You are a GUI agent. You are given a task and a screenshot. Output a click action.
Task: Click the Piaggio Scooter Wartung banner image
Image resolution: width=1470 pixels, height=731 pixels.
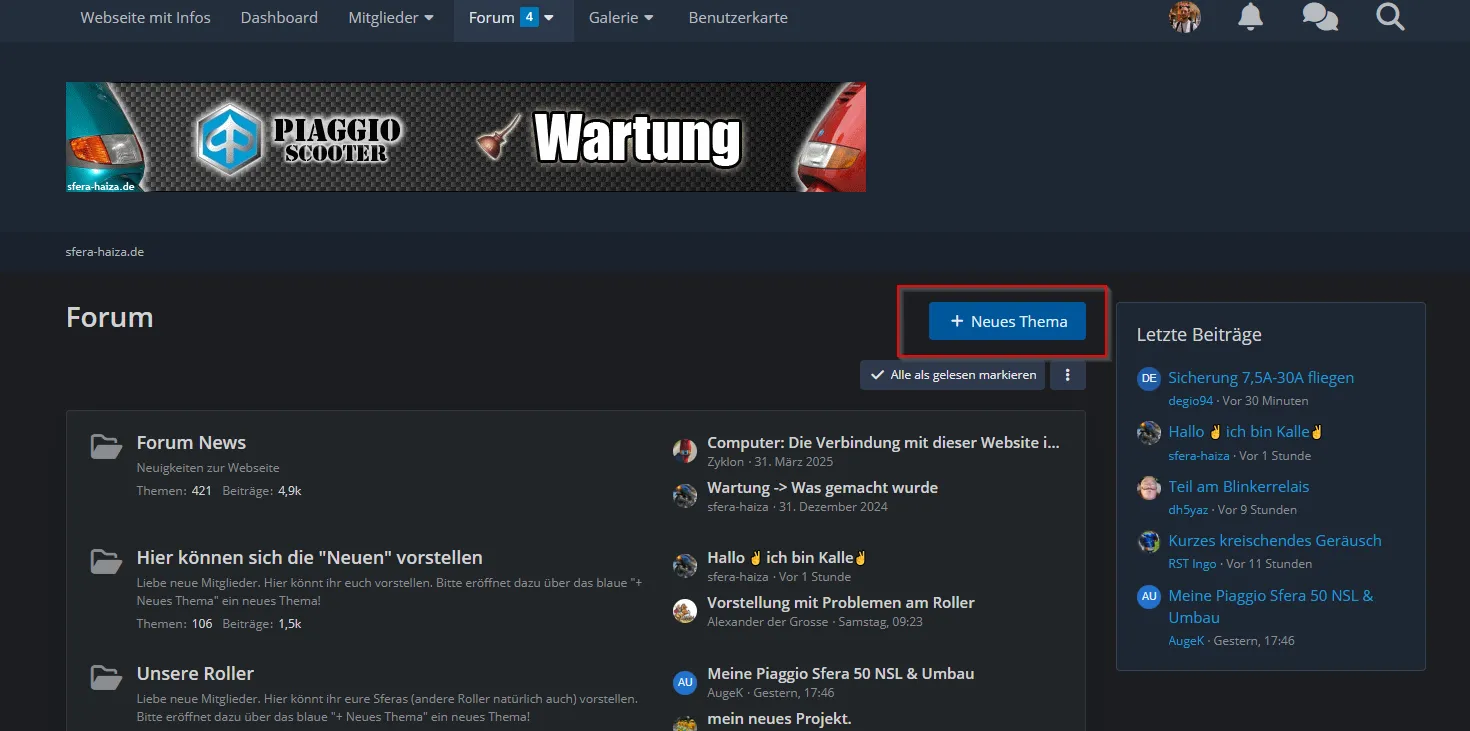(x=466, y=137)
